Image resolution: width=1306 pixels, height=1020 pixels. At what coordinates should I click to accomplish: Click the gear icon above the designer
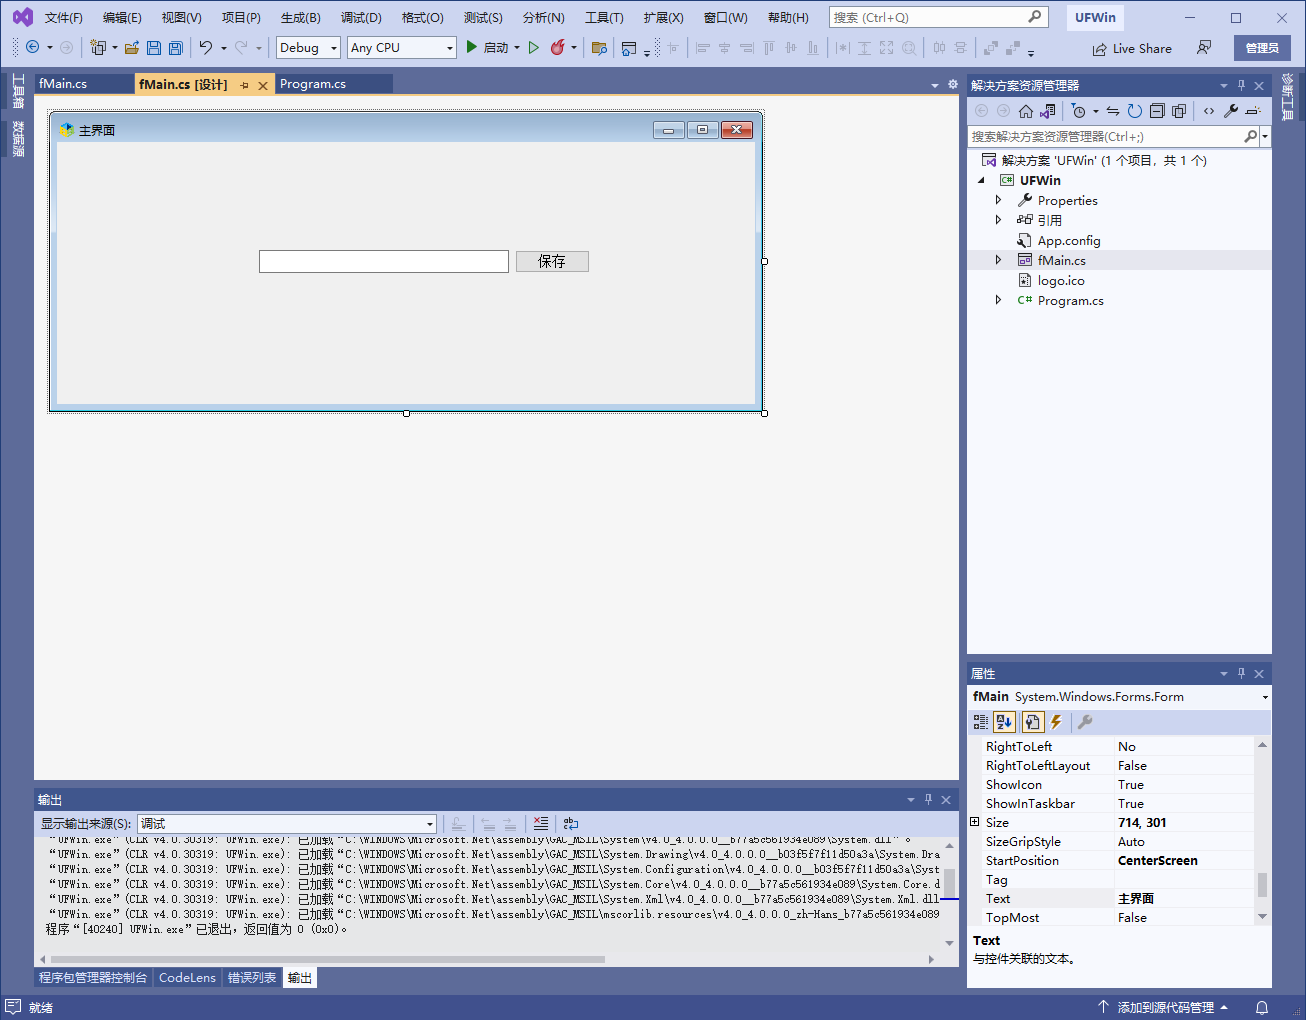tap(952, 85)
